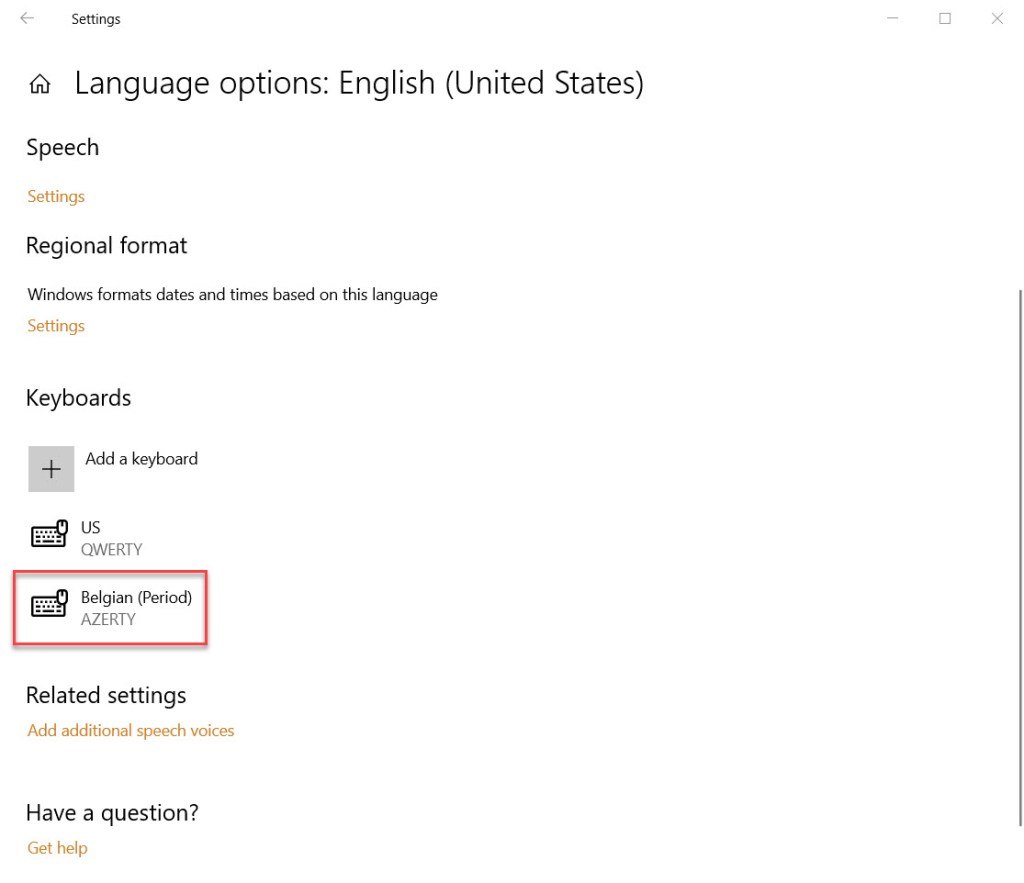Click the "Add a keyboard" label
The width and height of the screenshot is (1024, 883).
pyautogui.click(x=142, y=459)
